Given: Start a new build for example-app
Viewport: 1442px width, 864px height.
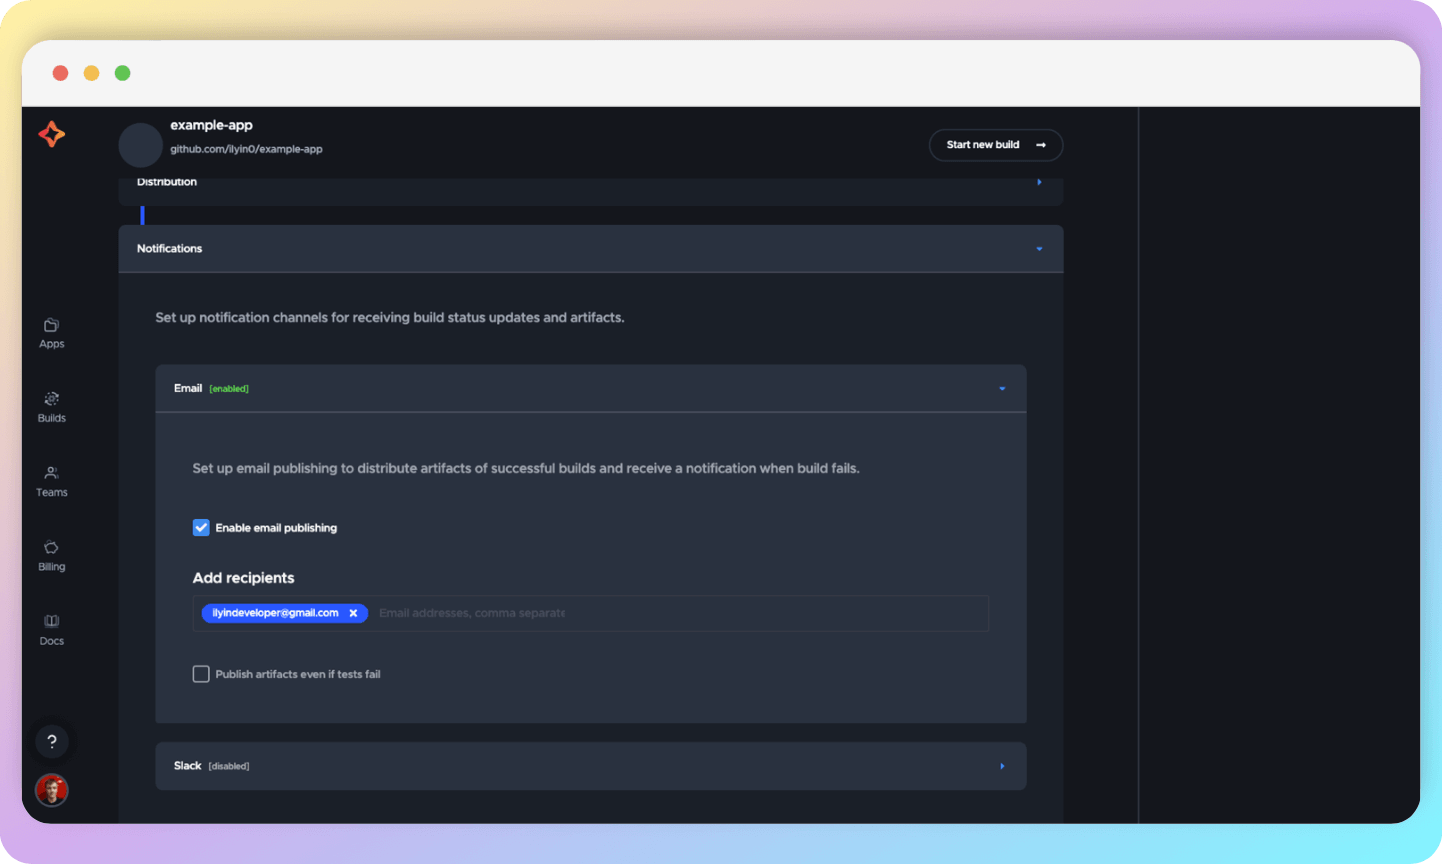Looking at the screenshot, I should point(995,145).
